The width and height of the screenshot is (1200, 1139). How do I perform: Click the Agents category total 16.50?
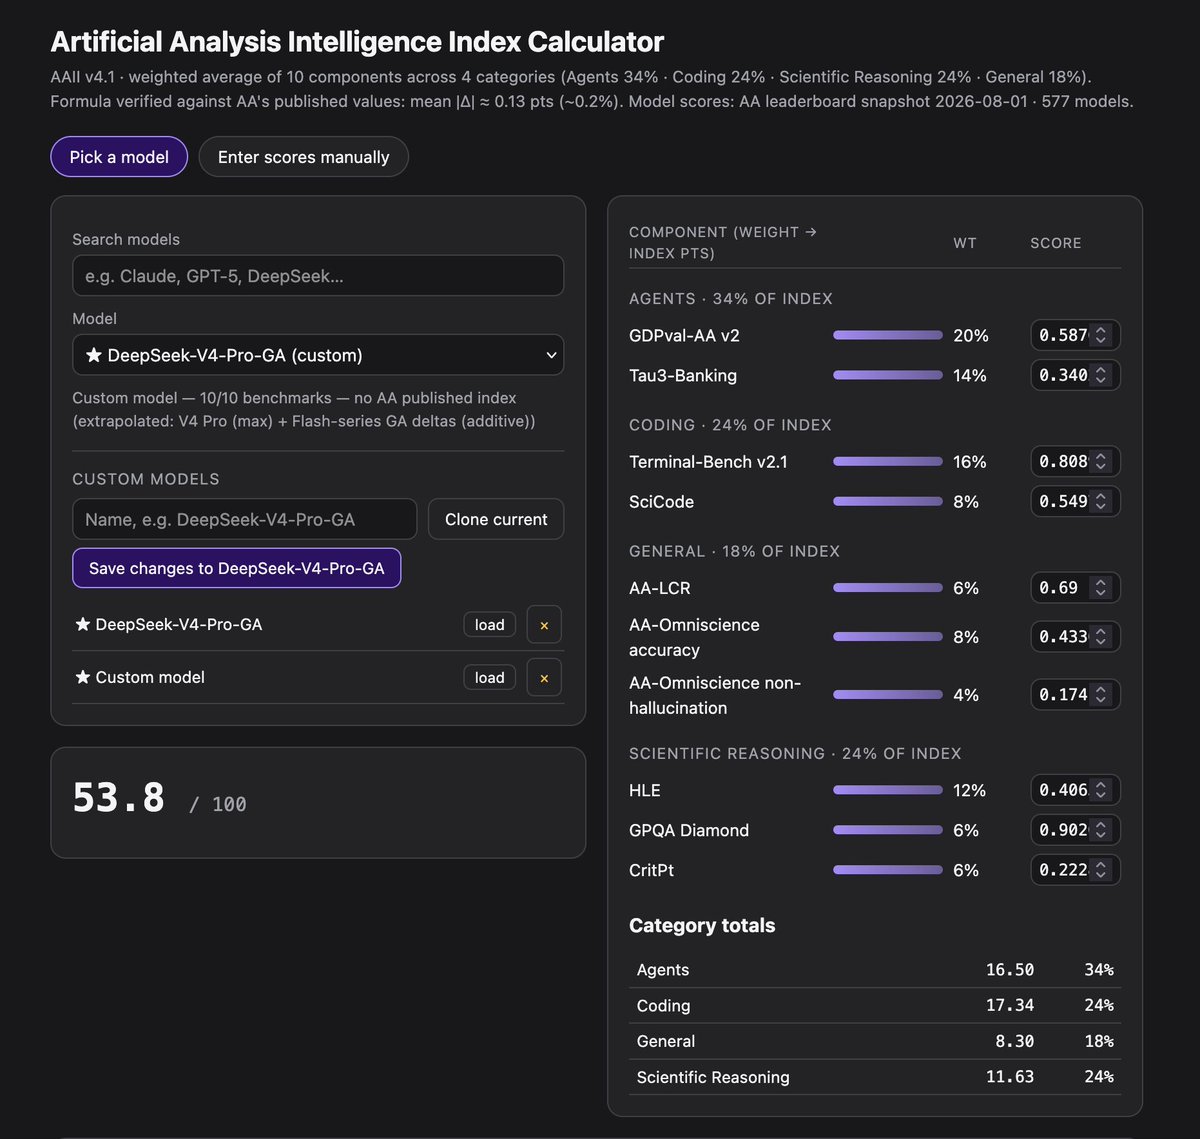click(x=1009, y=970)
